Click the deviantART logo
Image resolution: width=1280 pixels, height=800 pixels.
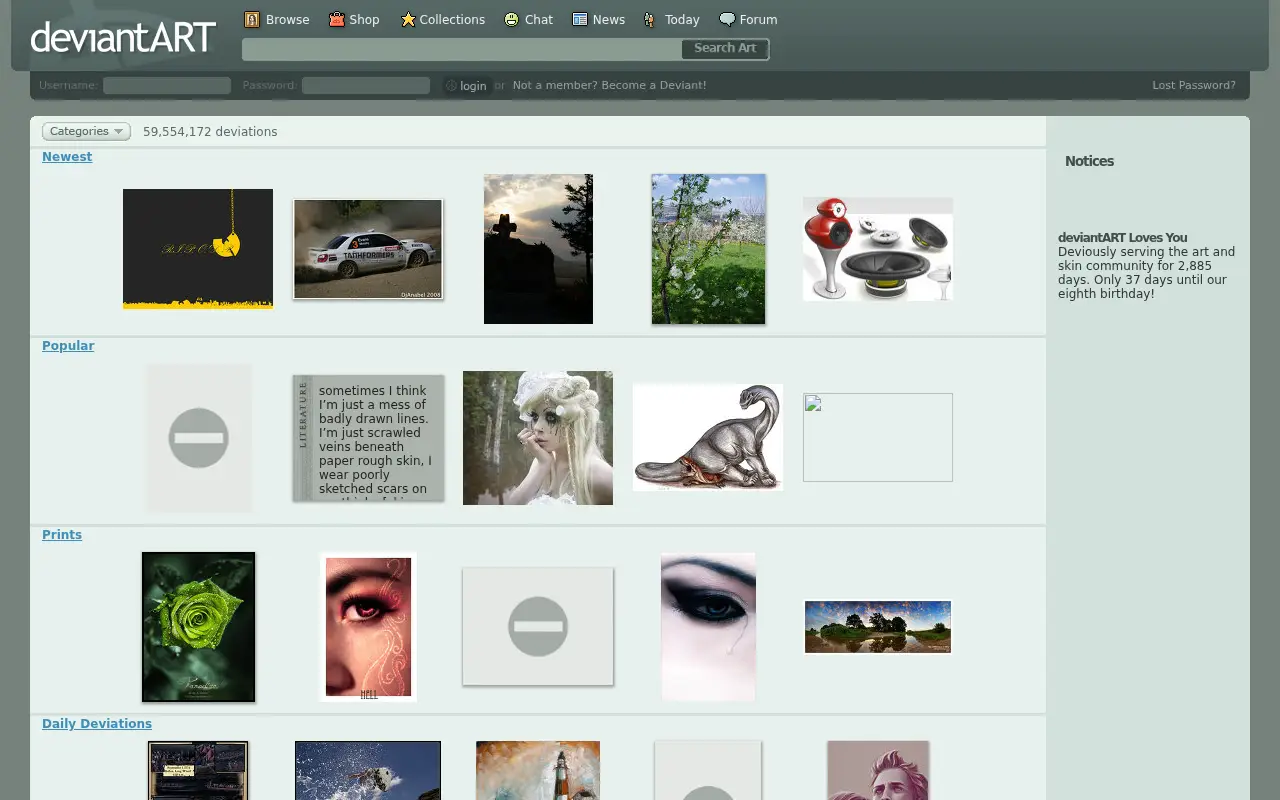(123, 38)
